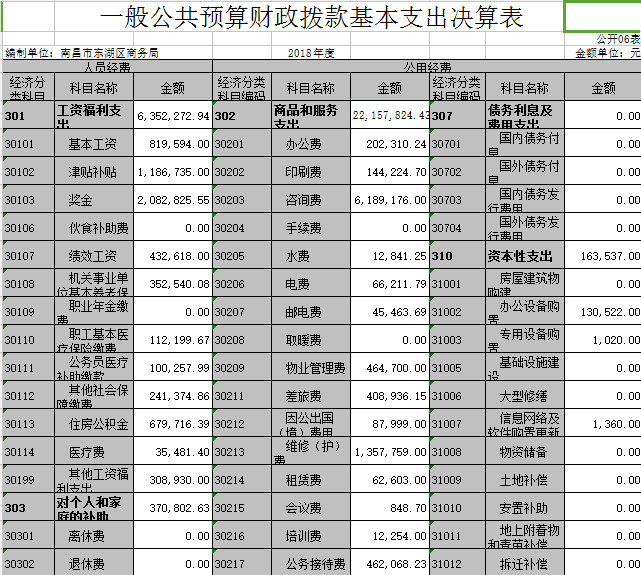Viewport: 641px width, 575px height.
Task: Click the 大型修缮 cell
Action: pos(523,396)
